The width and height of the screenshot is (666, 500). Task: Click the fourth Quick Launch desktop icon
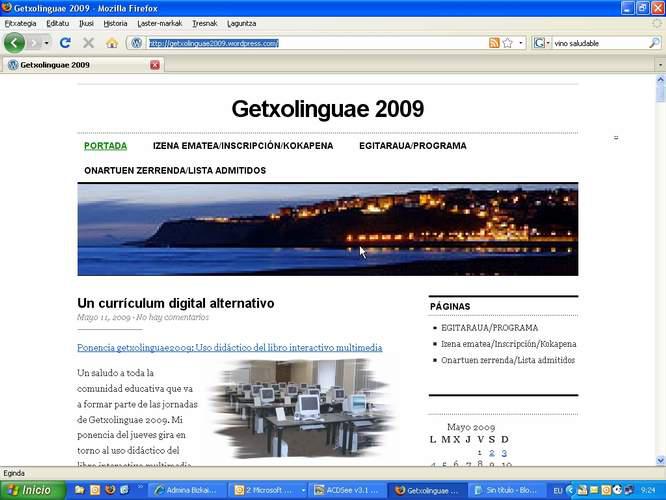click(124, 490)
